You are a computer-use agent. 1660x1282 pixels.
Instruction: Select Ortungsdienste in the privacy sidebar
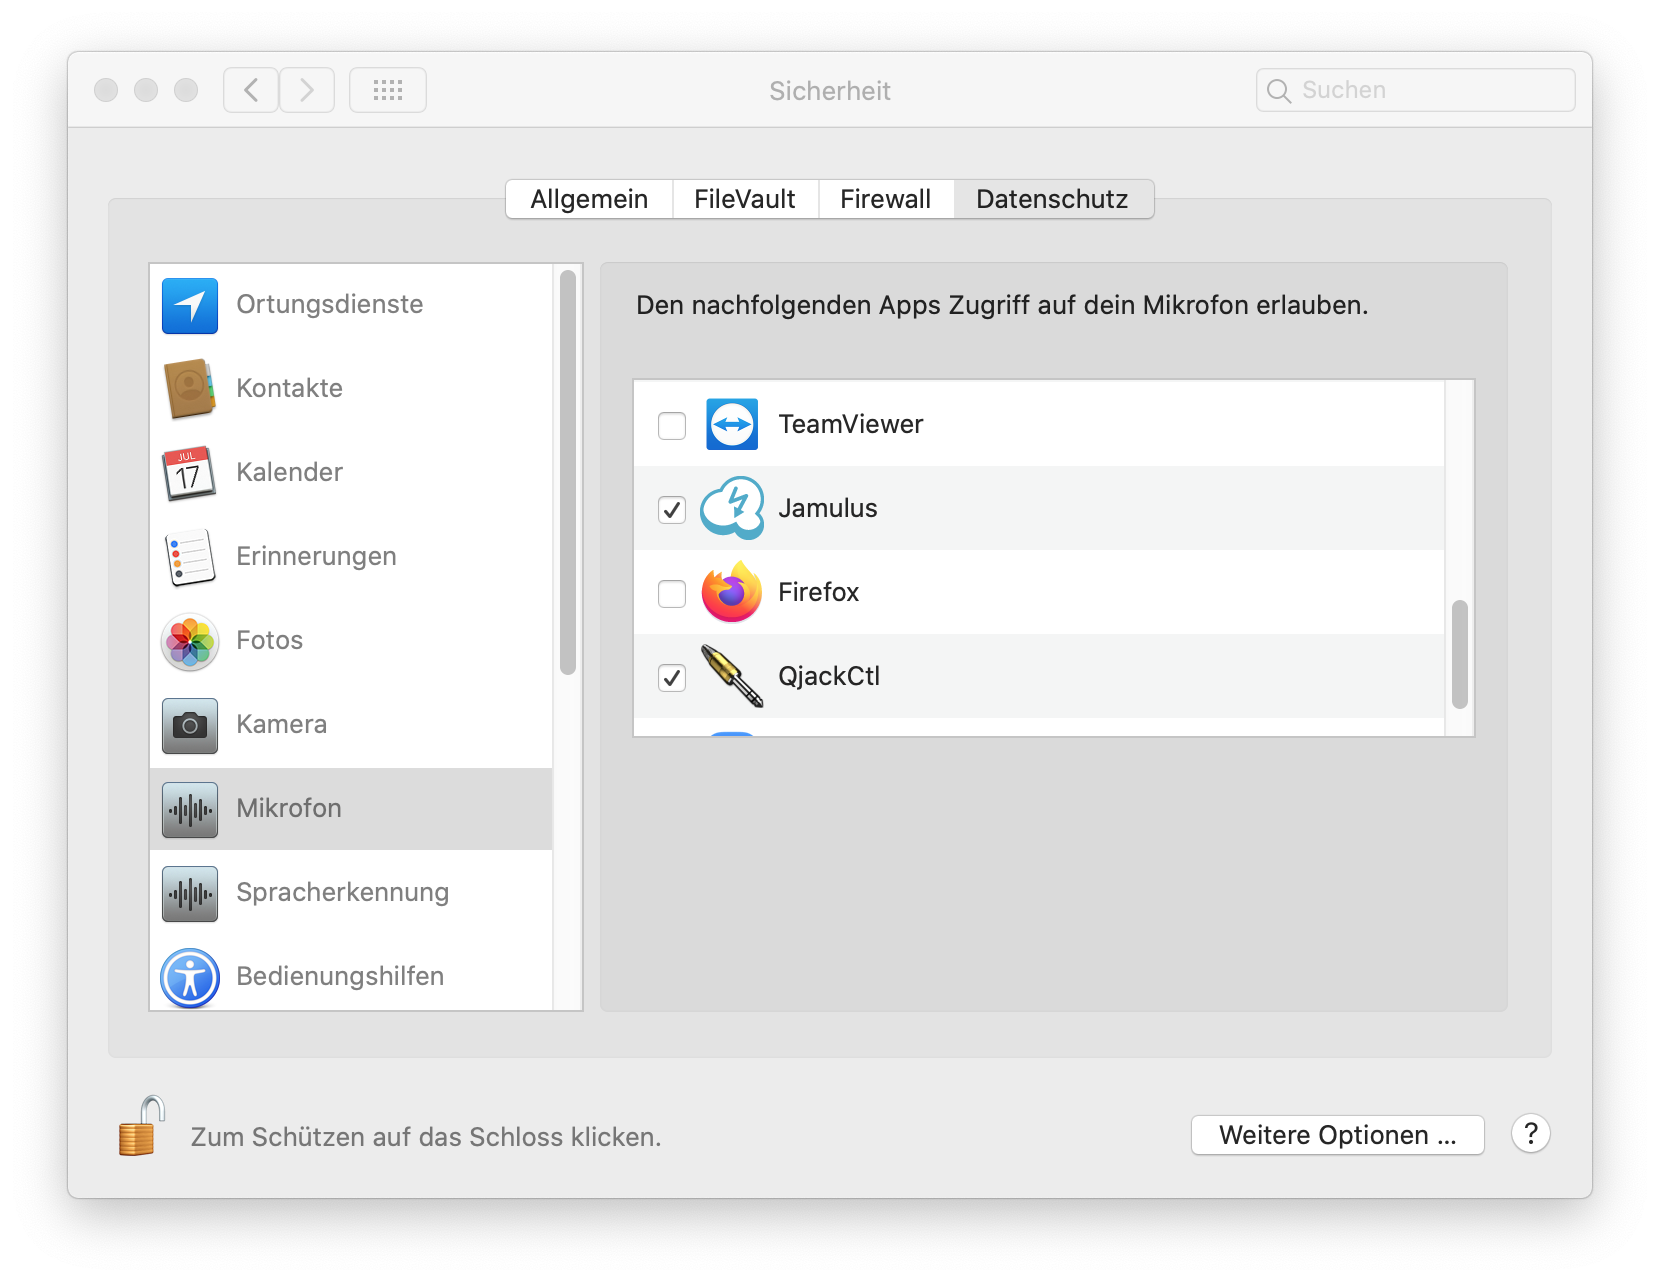point(329,305)
